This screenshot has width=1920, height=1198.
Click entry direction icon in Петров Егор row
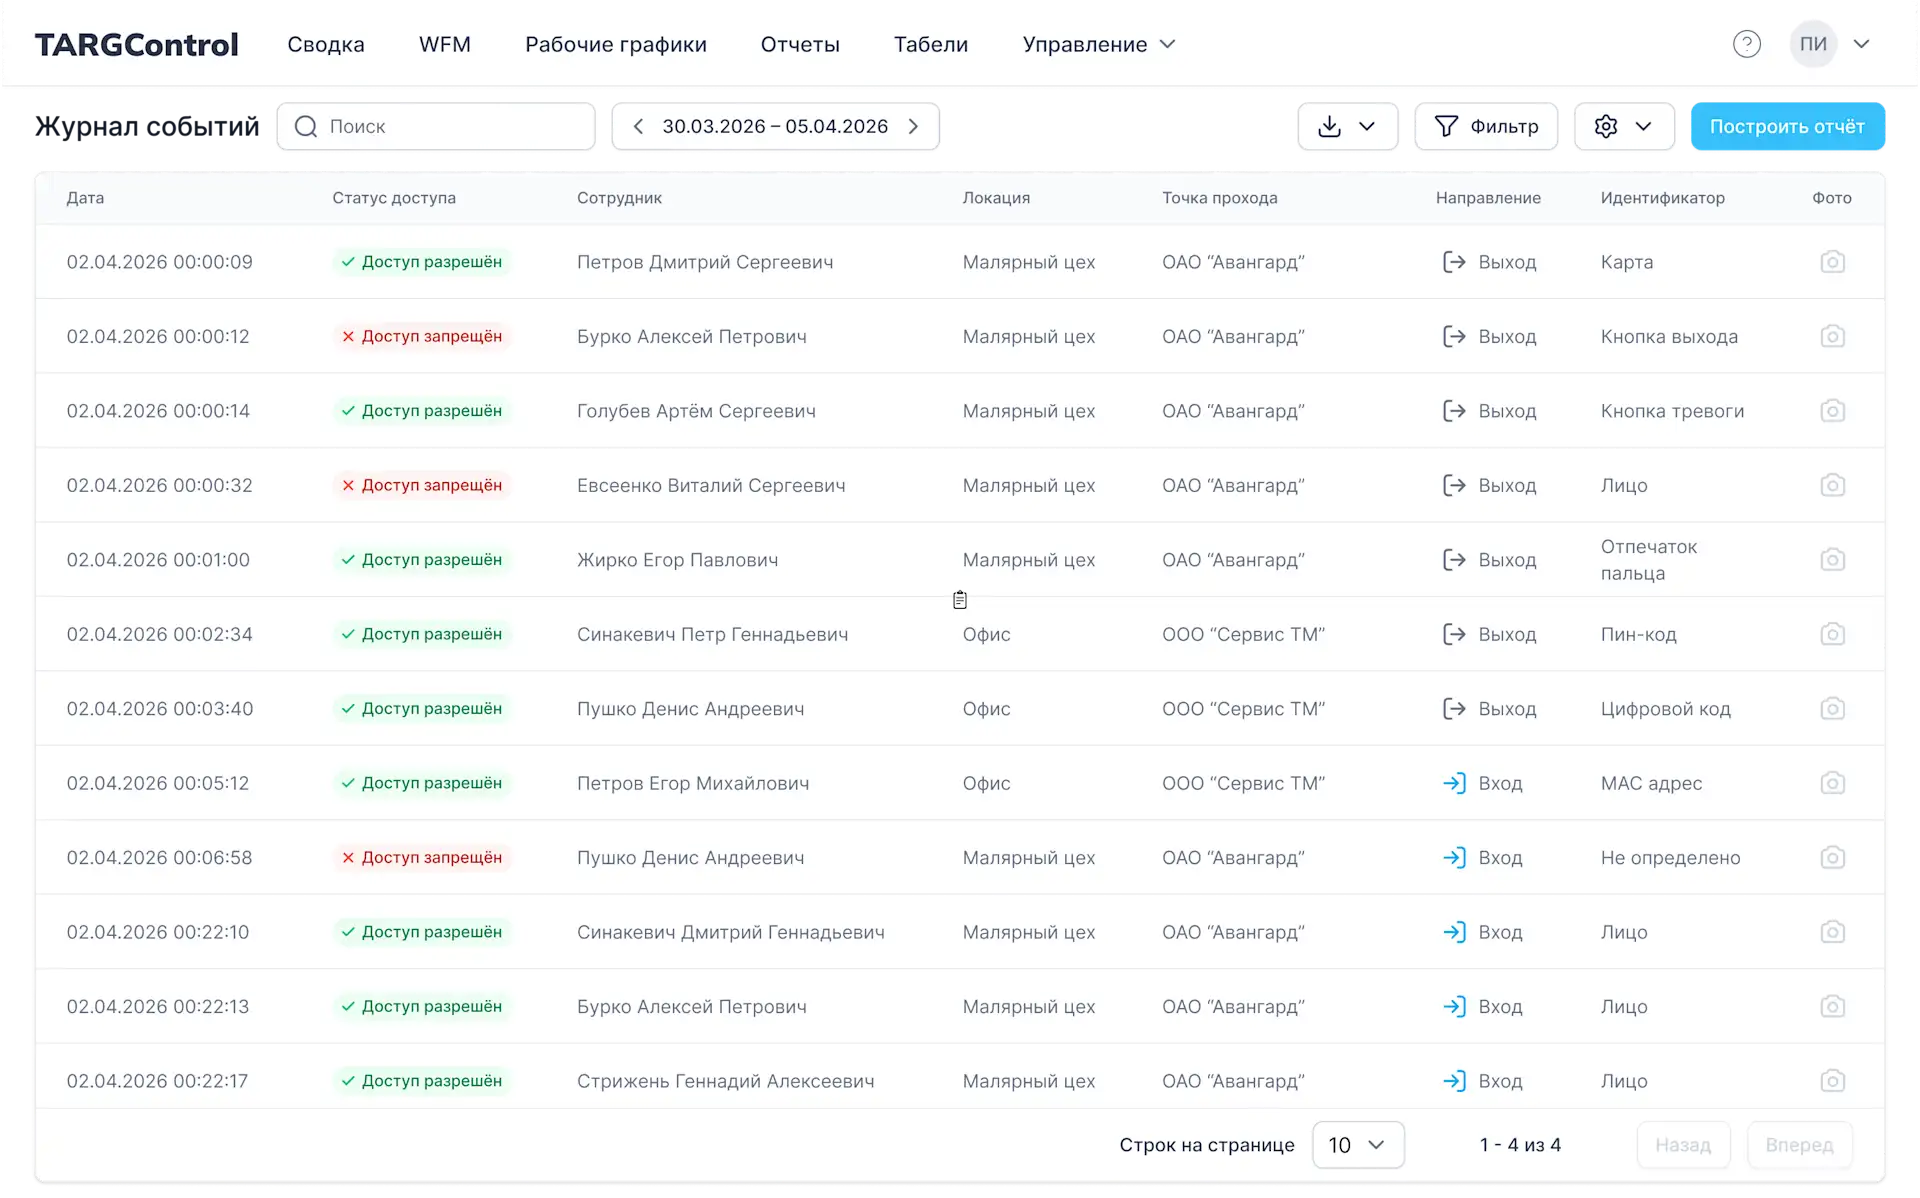pos(1454,783)
